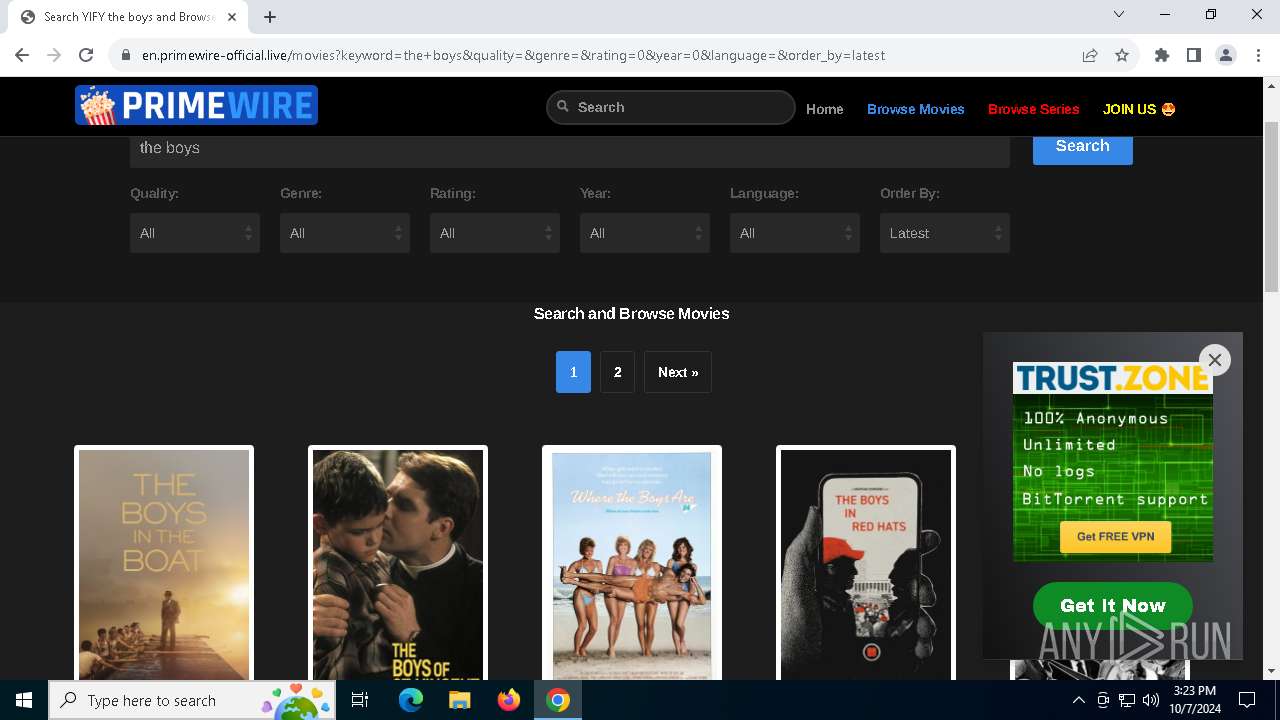The height and width of the screenshot is (720, 1280).
Task: Close the PrimeWire browser tab
Action: (232, 16)
